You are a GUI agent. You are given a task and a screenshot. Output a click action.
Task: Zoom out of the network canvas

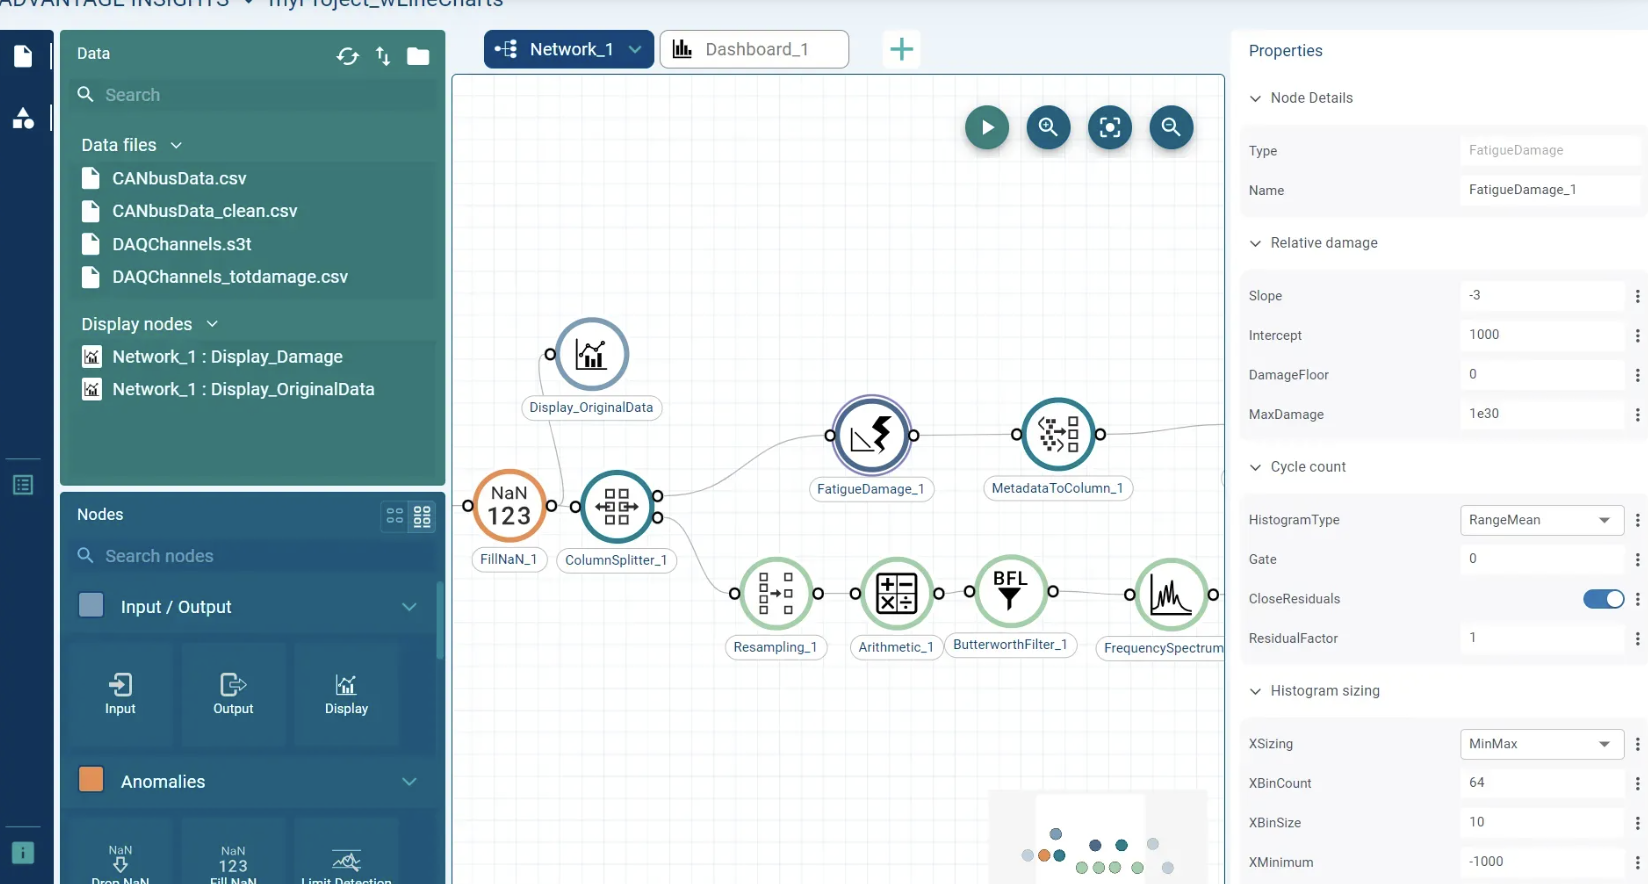point(1171,127)
